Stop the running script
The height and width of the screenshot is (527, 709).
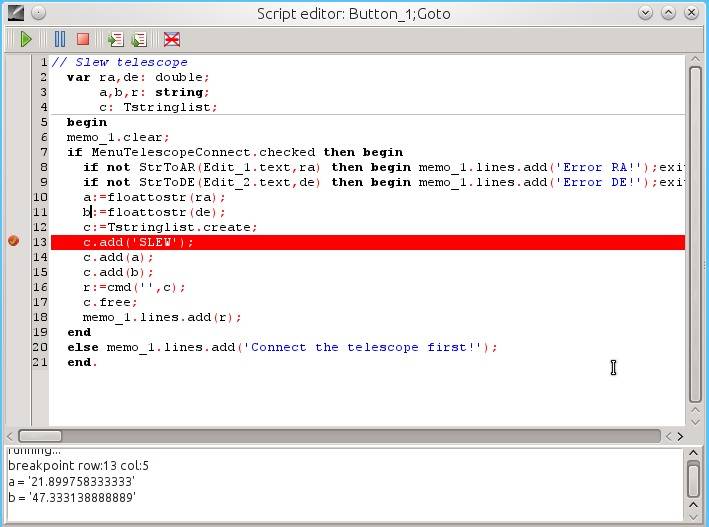pos(83,39)
